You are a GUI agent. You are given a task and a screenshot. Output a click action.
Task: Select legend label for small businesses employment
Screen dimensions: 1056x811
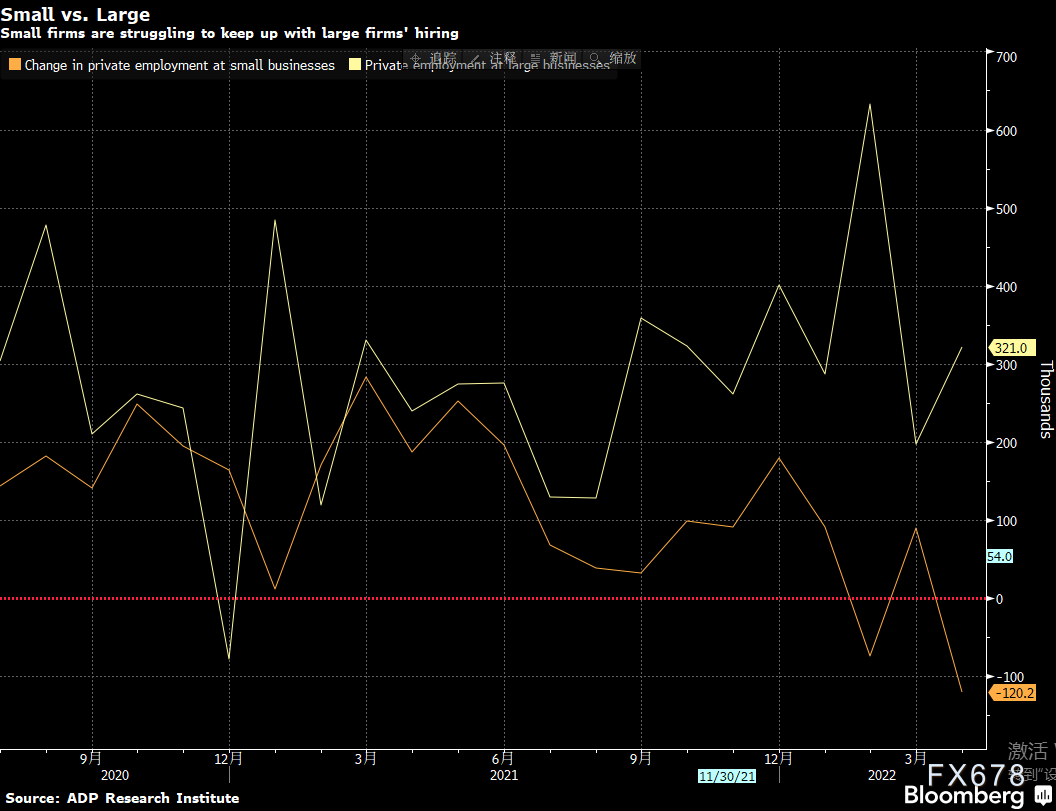(x=180, y=65)
